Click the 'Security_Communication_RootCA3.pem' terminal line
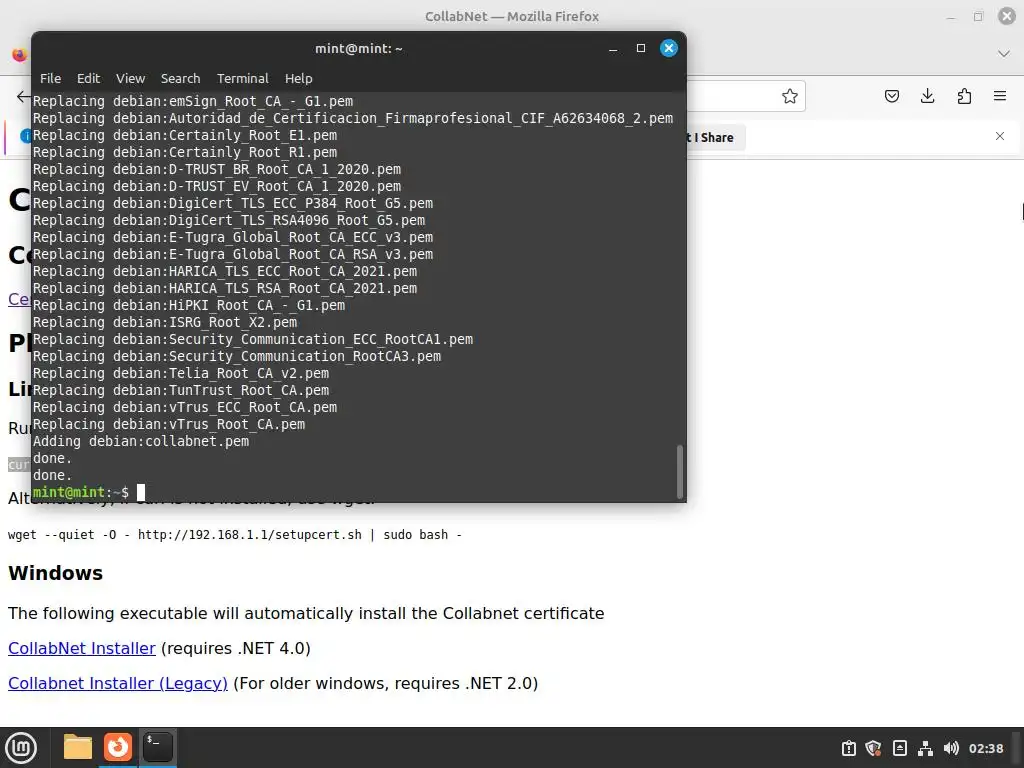Image resolution: width=1024 pixels, height=768 pixels. point(236,357)
